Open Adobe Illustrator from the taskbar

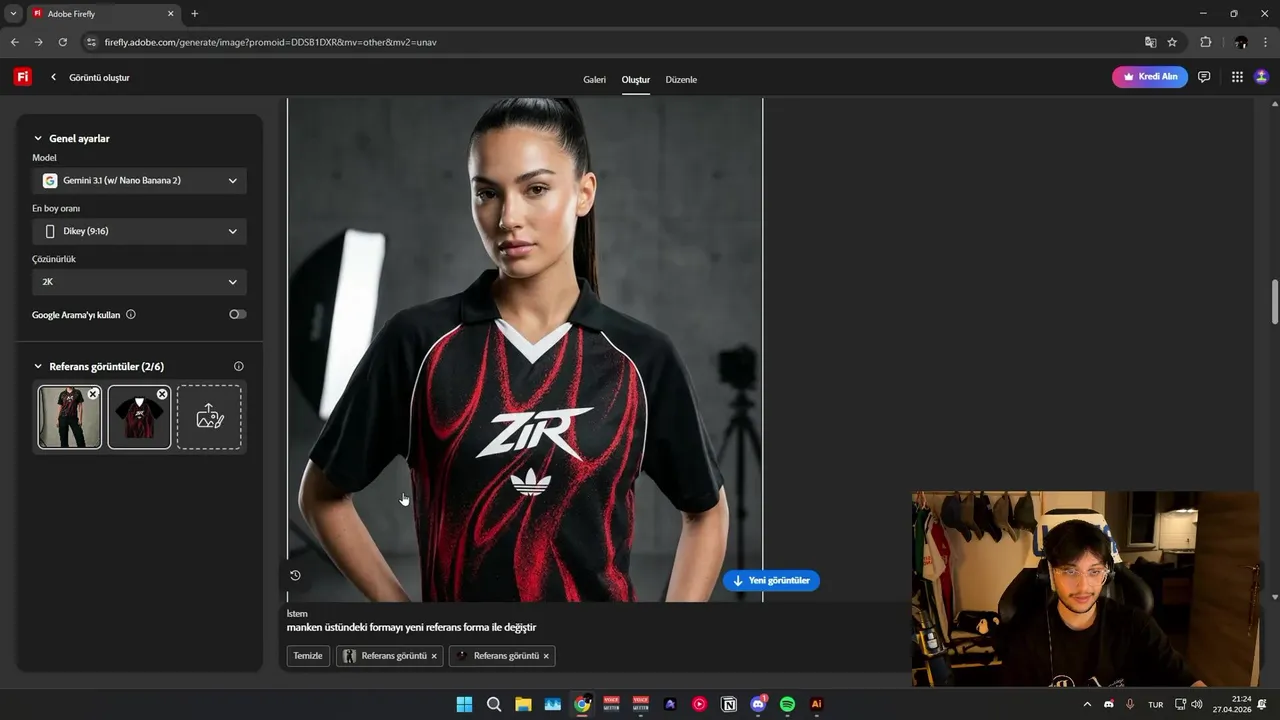[x=816, y=704]
